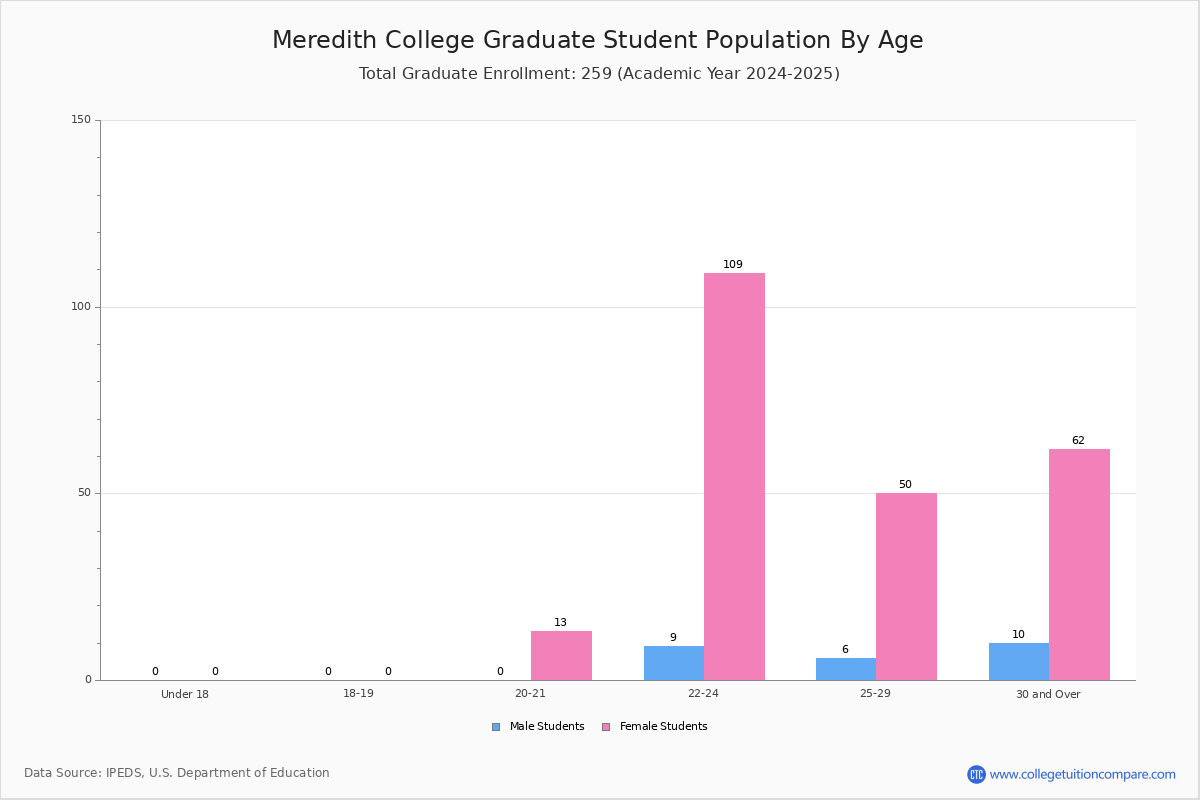Toggle the Male Students legend item

(x=538, y=727)
